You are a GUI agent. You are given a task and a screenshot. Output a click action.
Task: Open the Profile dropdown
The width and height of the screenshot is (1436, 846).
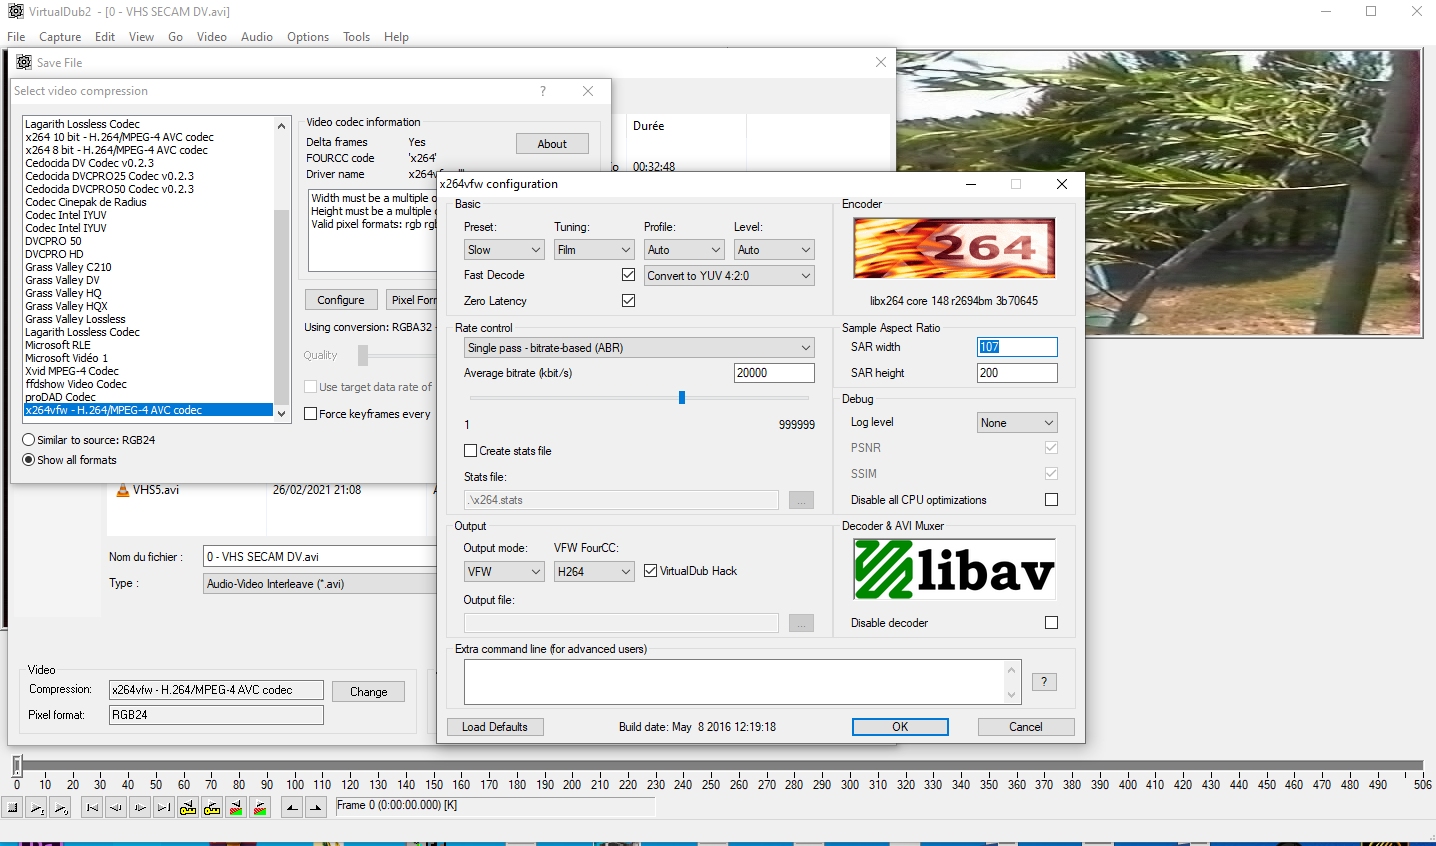tap(684, 250)
